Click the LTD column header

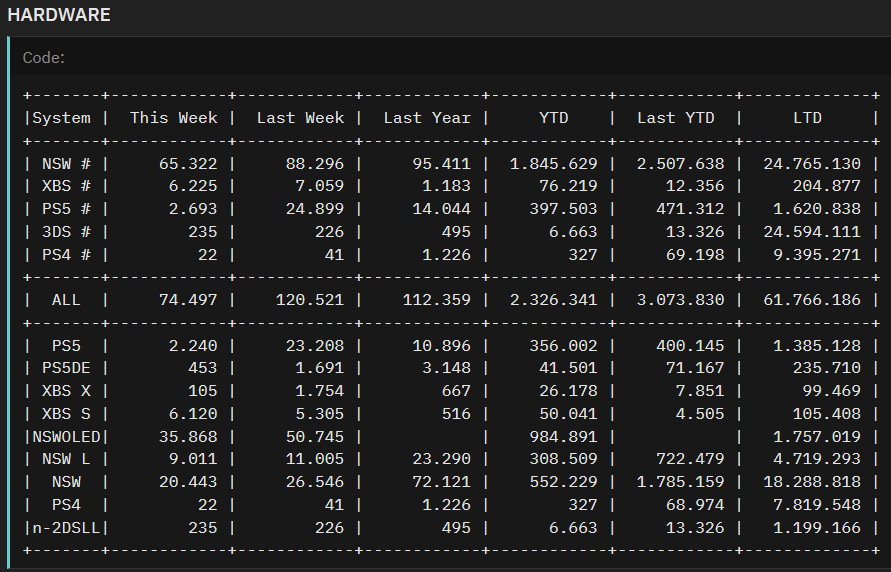click(807, 118)
